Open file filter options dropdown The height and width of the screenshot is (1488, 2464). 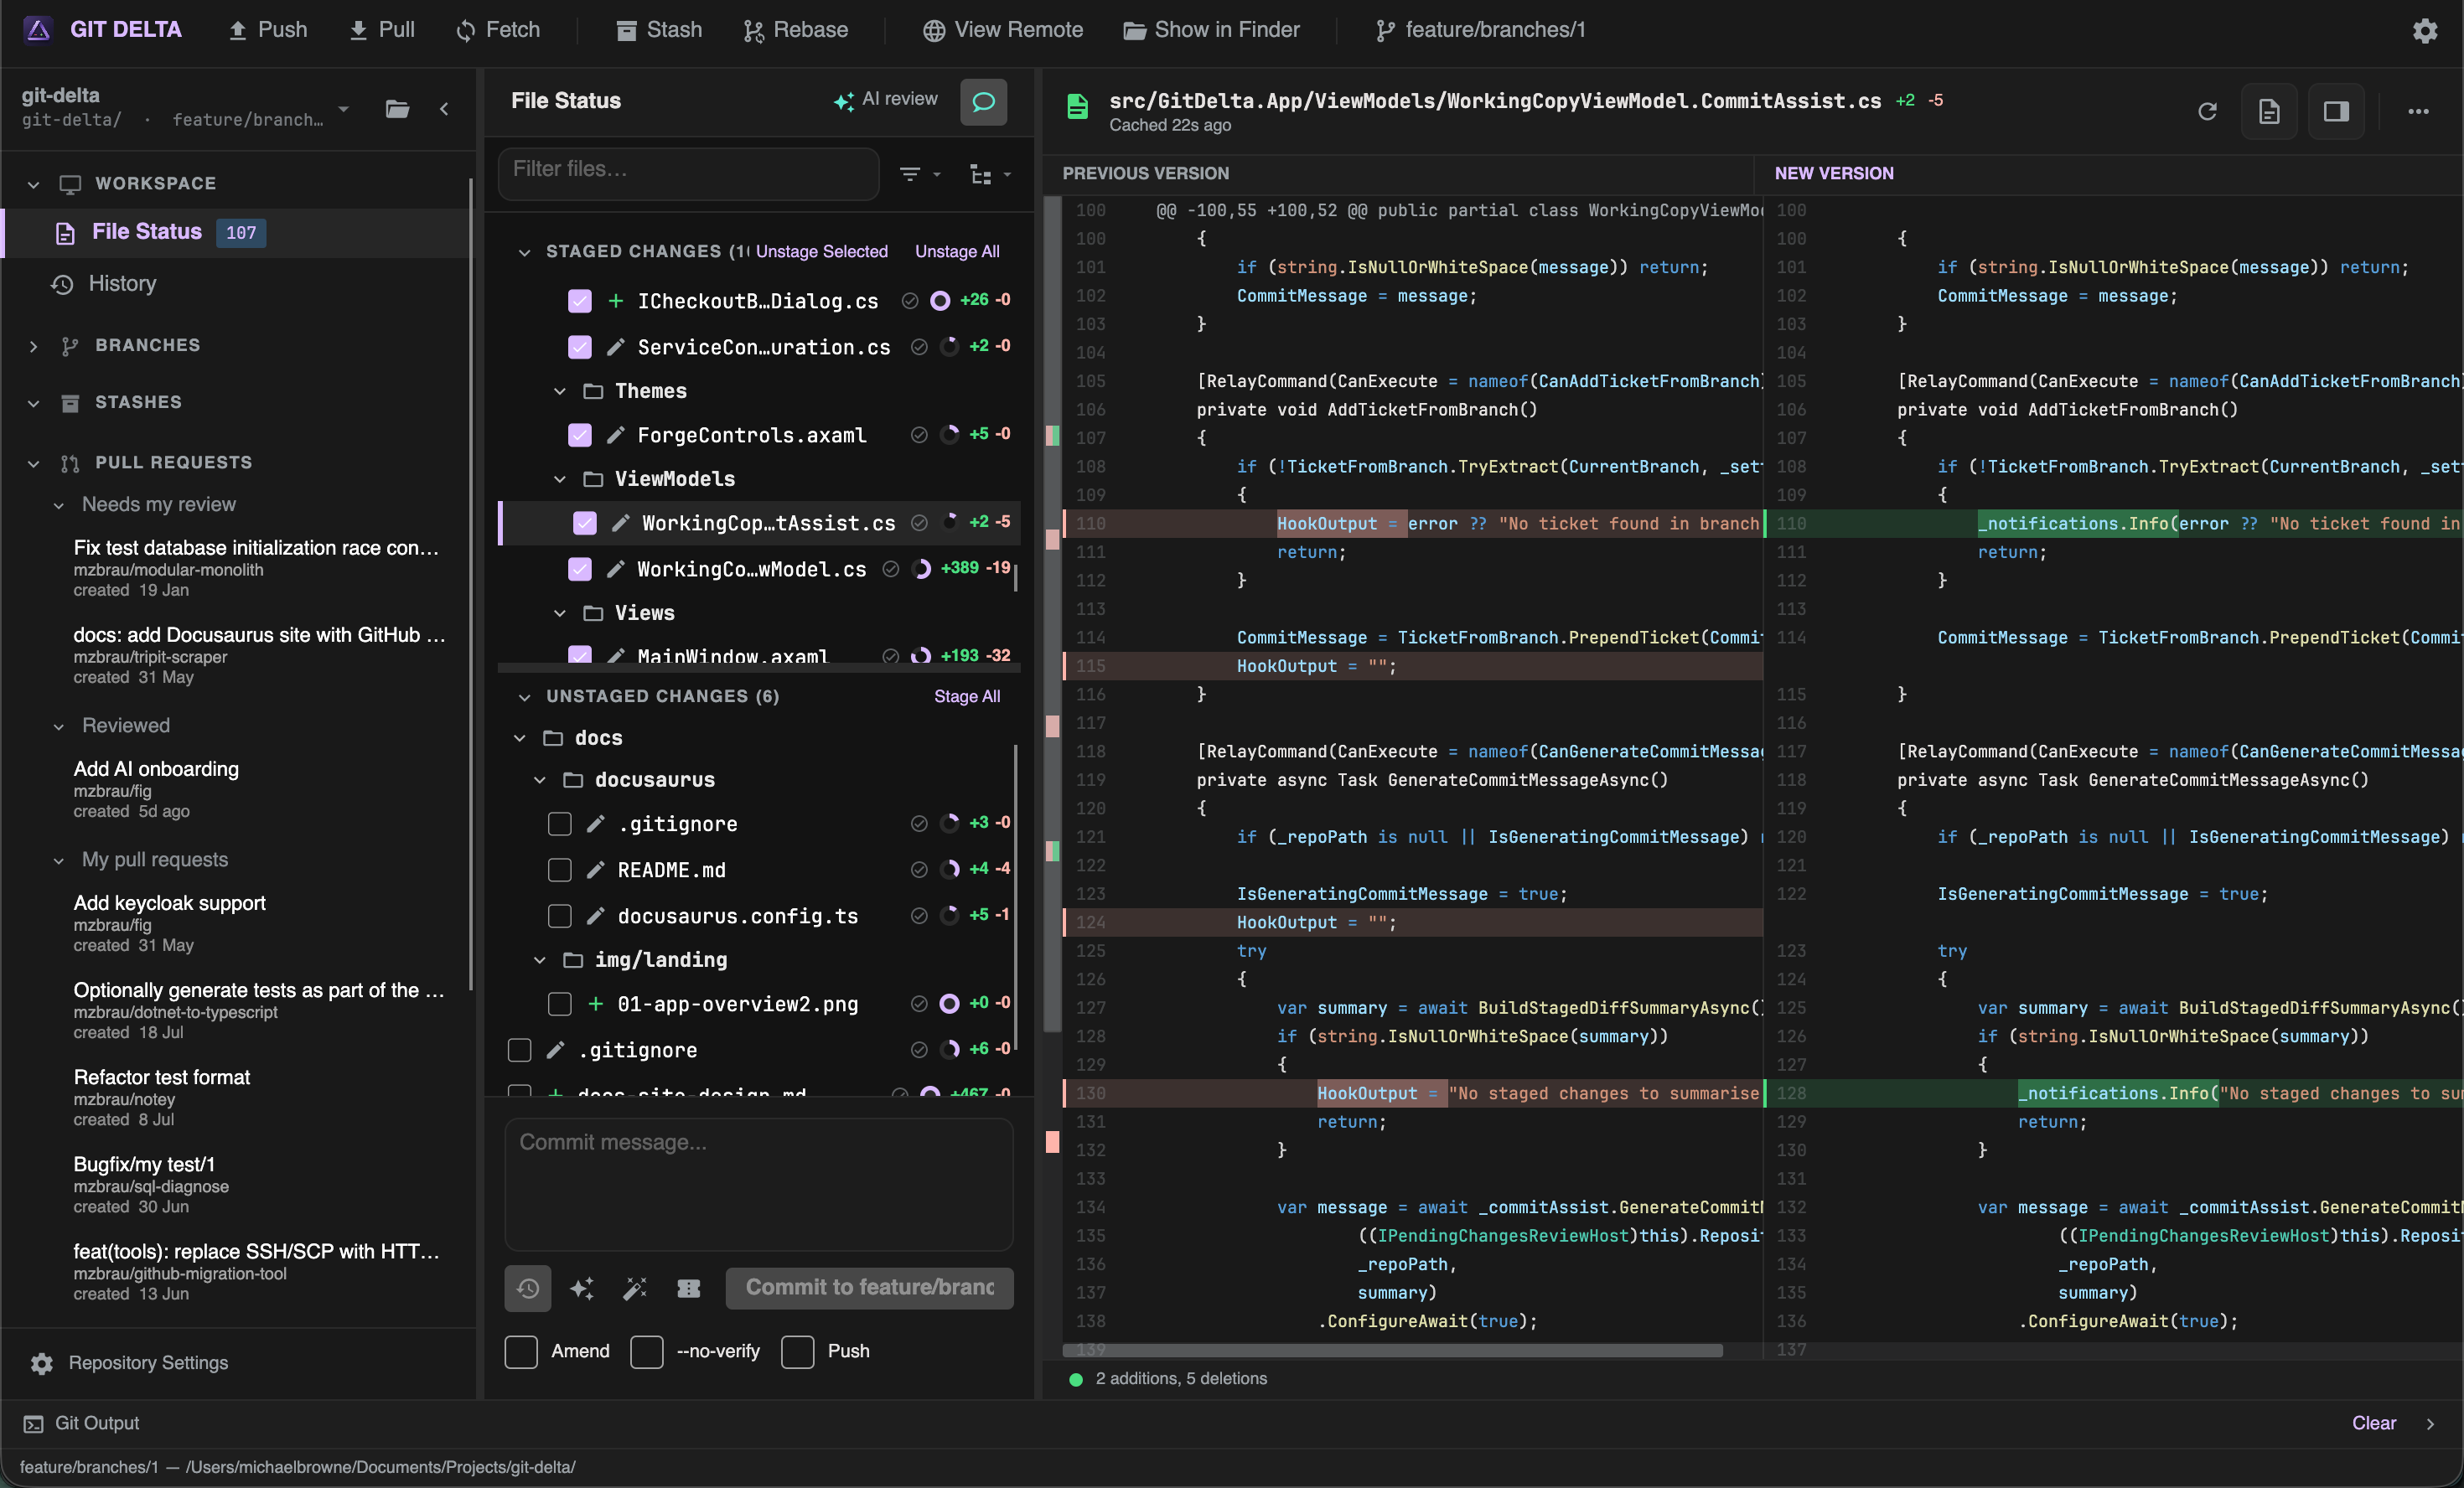coord(920,174)
